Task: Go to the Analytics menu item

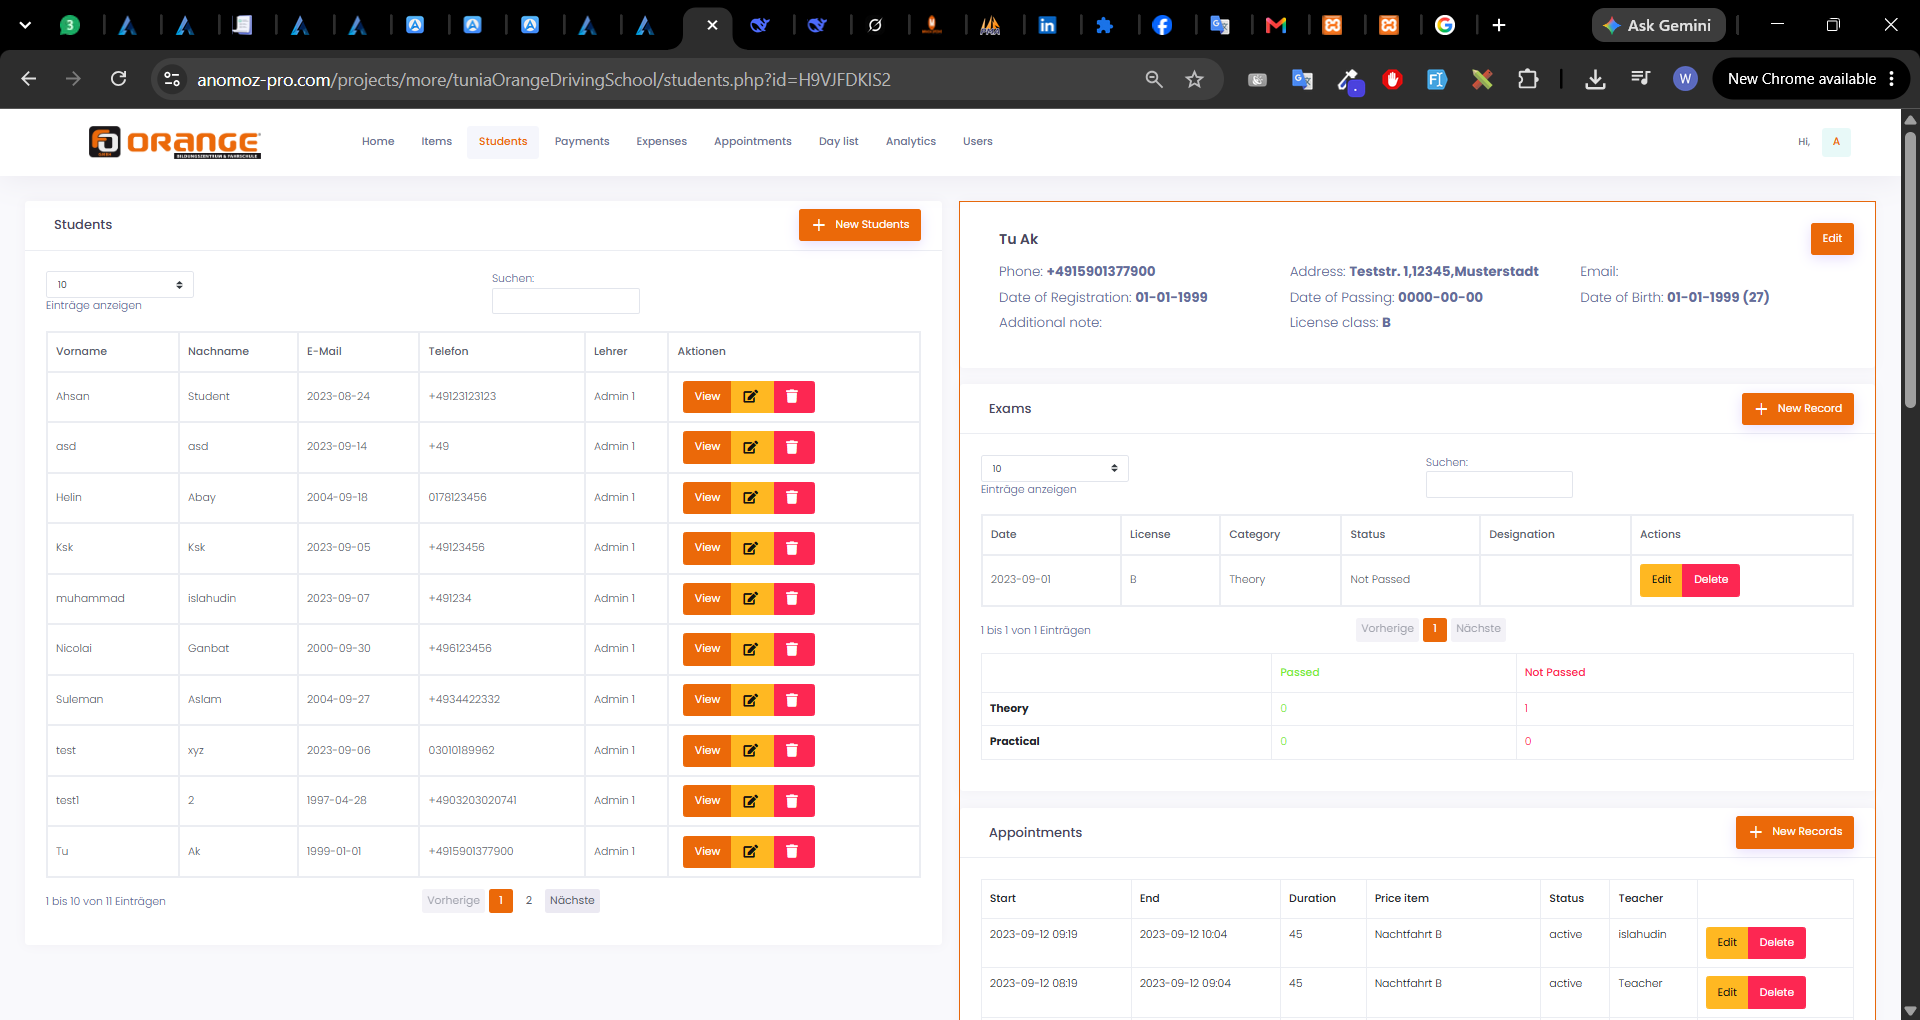Action: [x=911, y=142]
